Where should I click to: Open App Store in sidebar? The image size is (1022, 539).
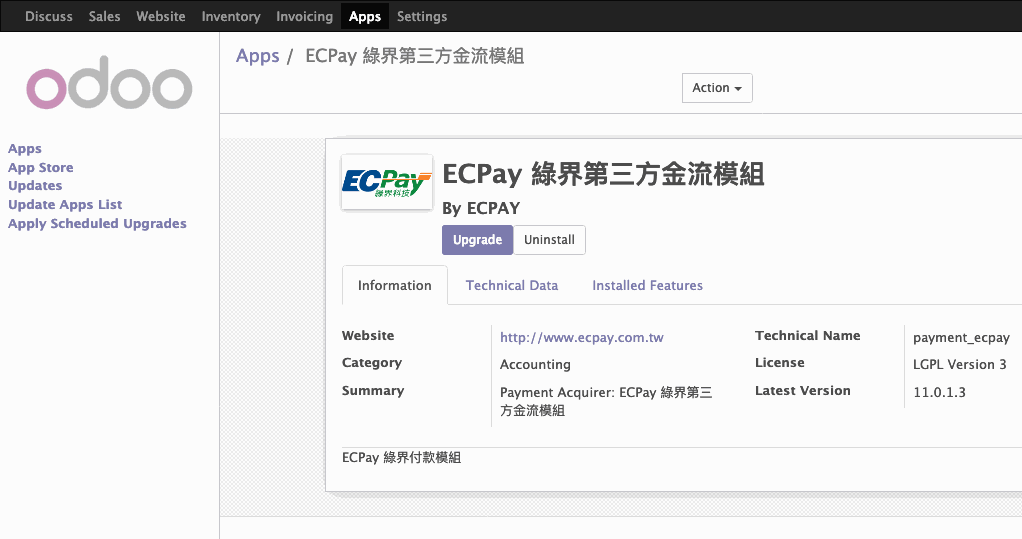click(40, 168)
